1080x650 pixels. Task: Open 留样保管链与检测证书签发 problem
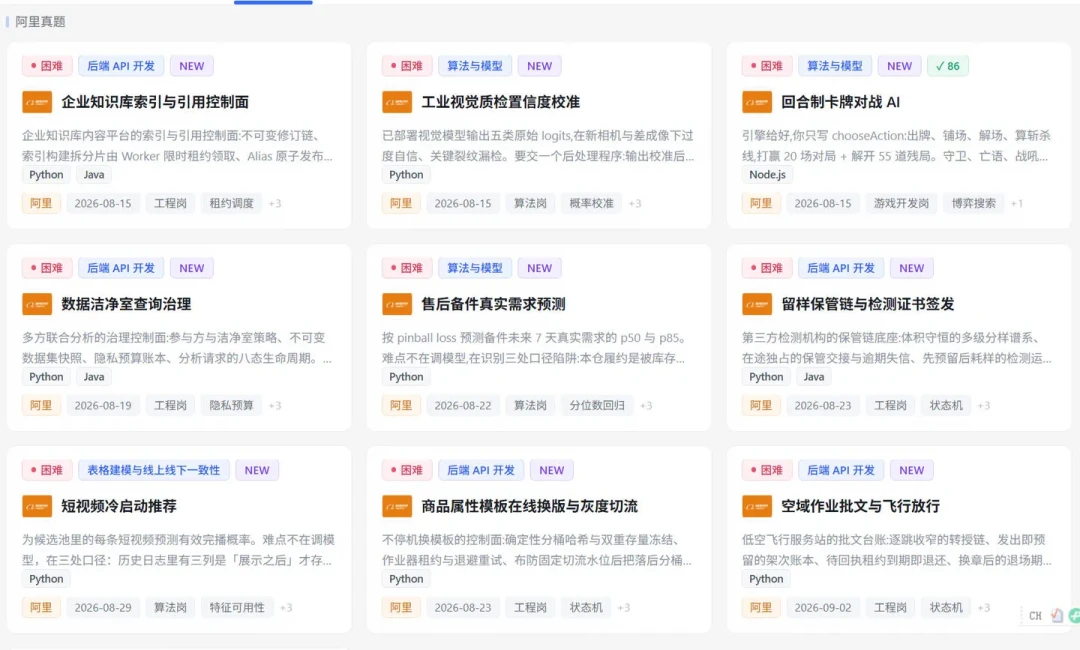tap(868, 304)
